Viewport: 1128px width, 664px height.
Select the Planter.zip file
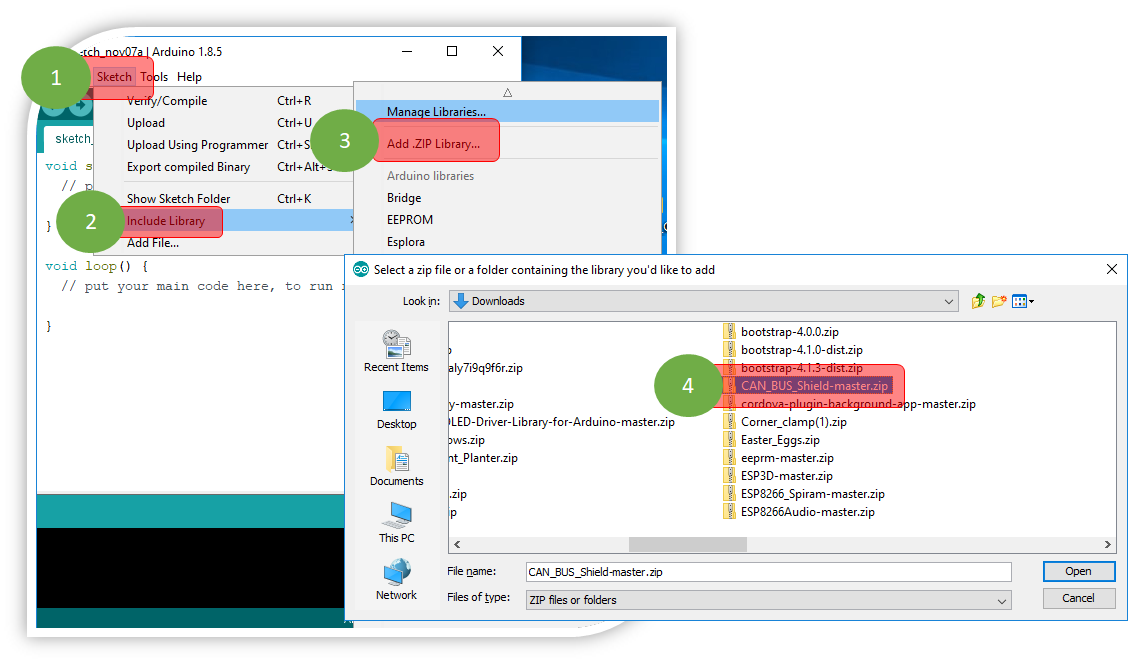tap(483, 458)
